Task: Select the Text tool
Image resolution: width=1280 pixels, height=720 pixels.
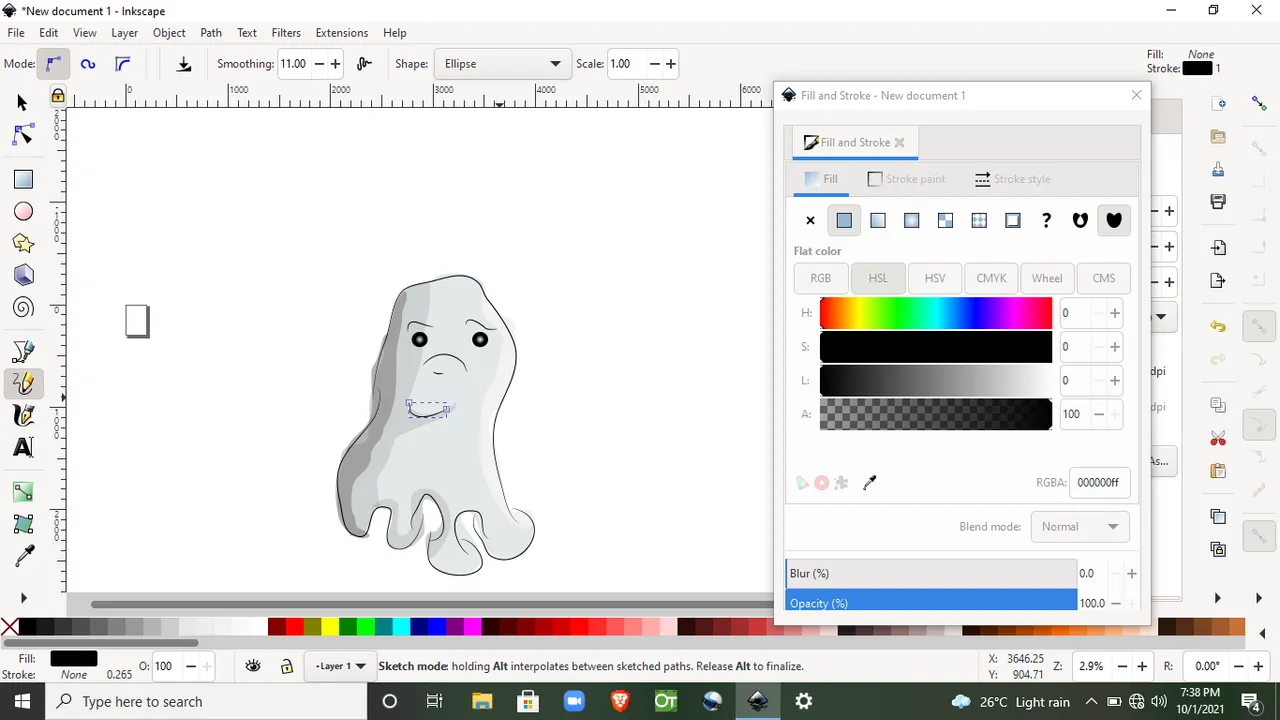Action: click(23, 447)
